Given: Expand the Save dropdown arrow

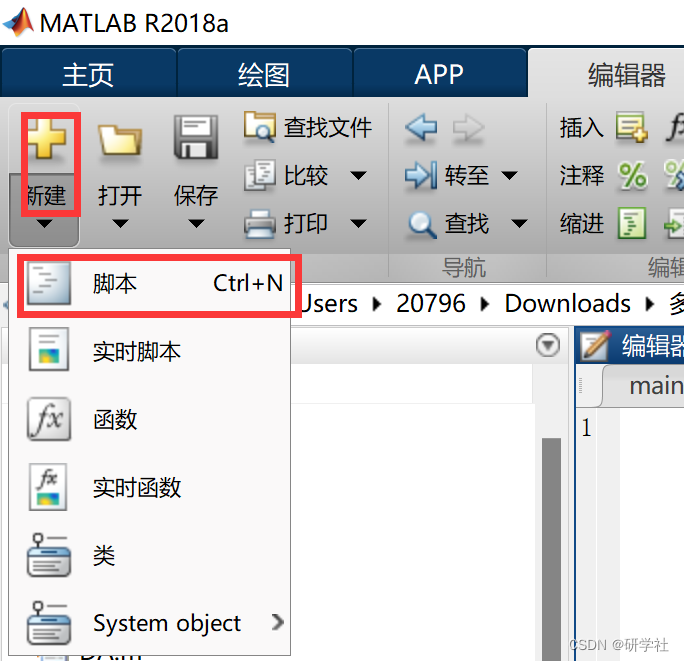Looking at the screenshot, I should (x=196, y=224).
